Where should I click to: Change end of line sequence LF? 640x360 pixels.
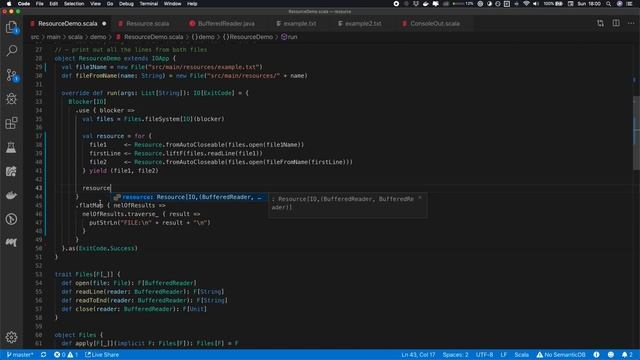click(x=504, y=355)
